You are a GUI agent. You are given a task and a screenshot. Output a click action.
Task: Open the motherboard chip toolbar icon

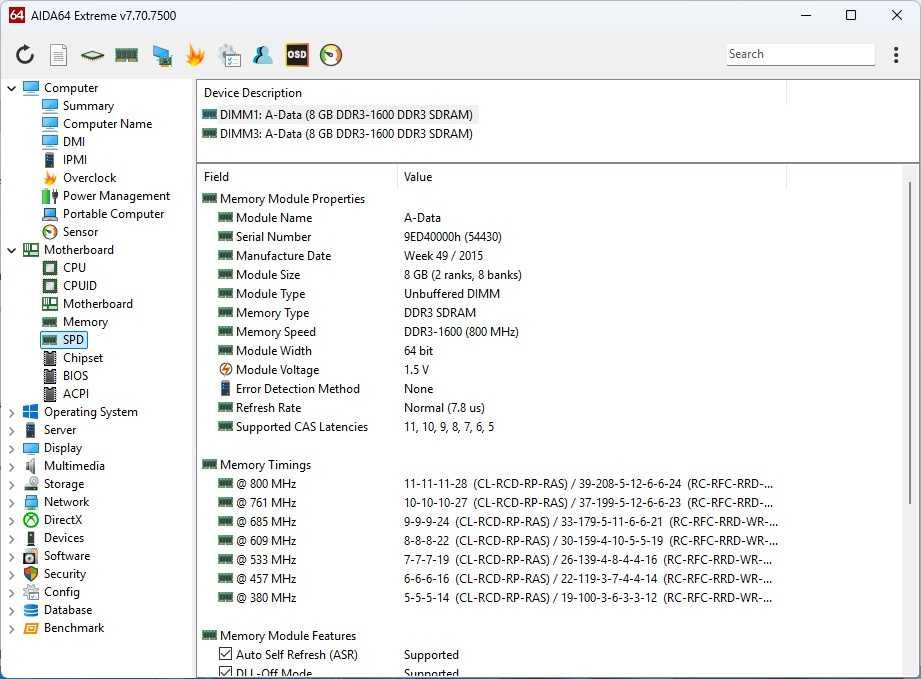(92, 55)
